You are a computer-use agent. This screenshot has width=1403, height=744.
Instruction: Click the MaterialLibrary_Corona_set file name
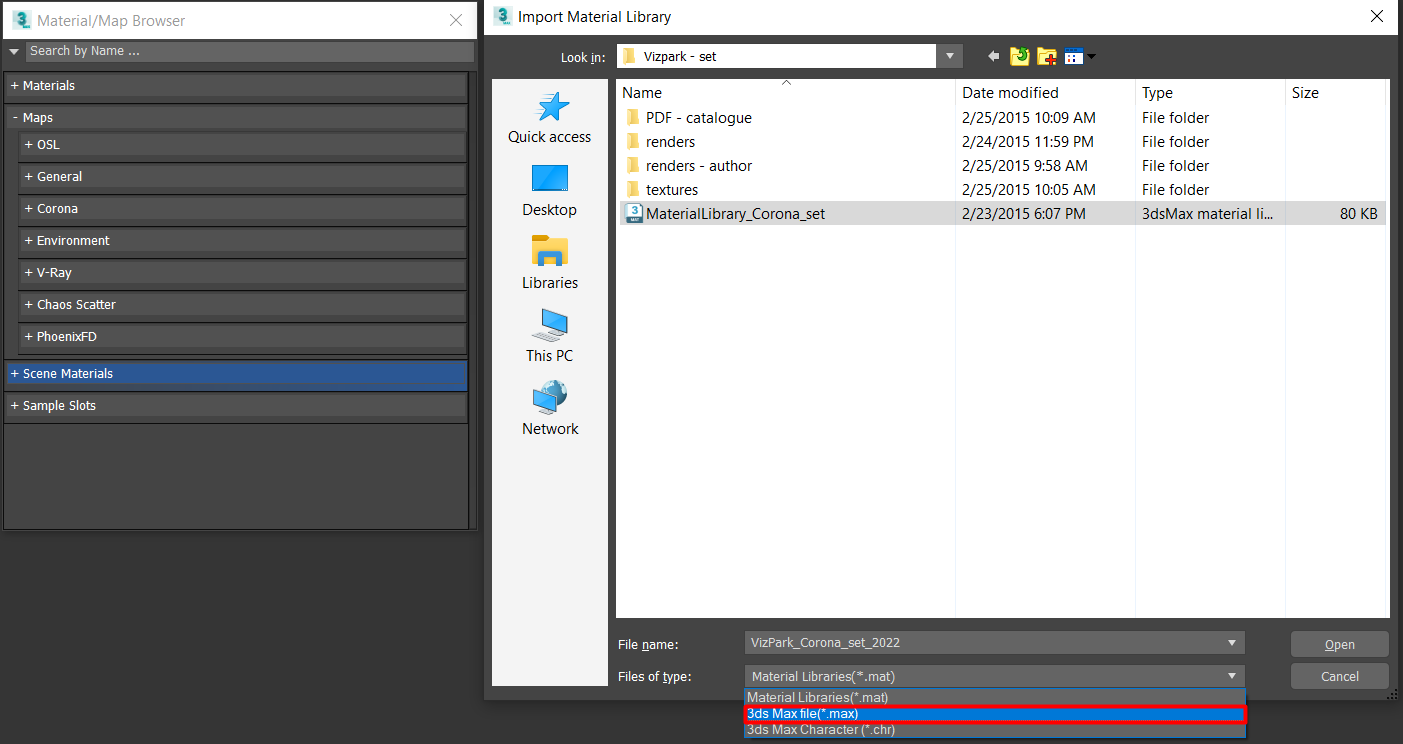pos(736,214)
